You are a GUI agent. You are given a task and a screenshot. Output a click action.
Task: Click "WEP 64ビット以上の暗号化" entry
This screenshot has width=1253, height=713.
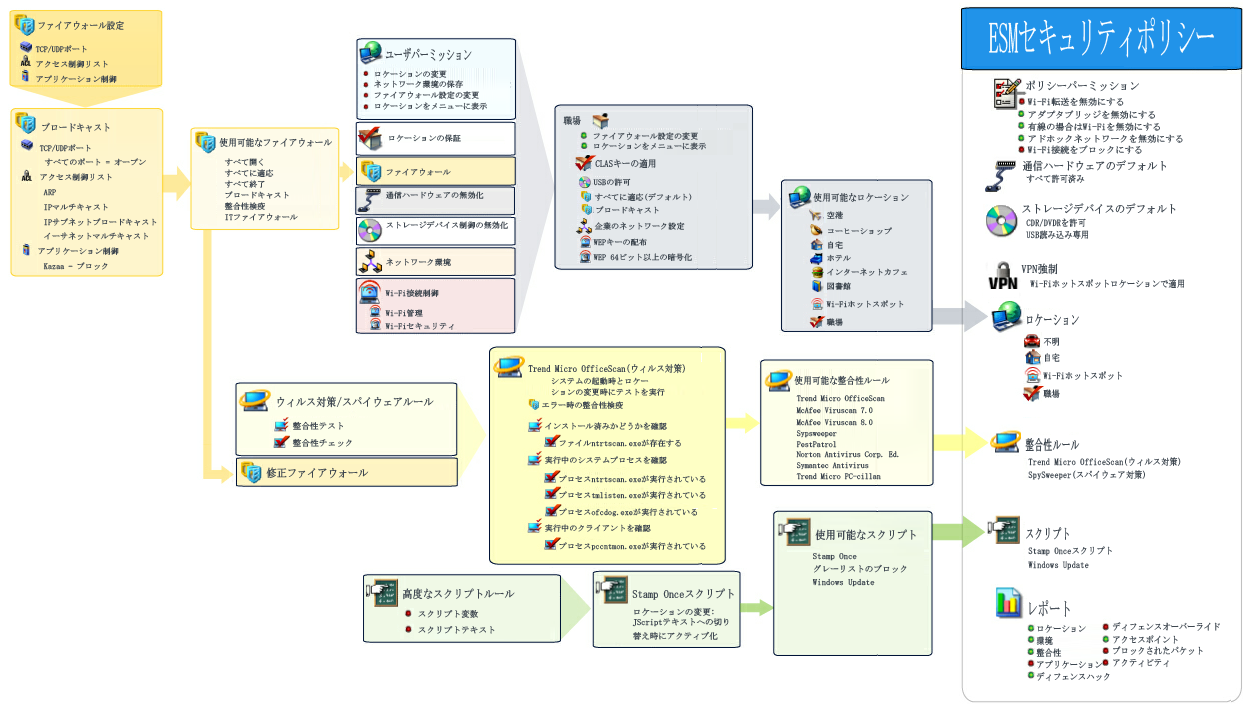[x=643, y=257]
